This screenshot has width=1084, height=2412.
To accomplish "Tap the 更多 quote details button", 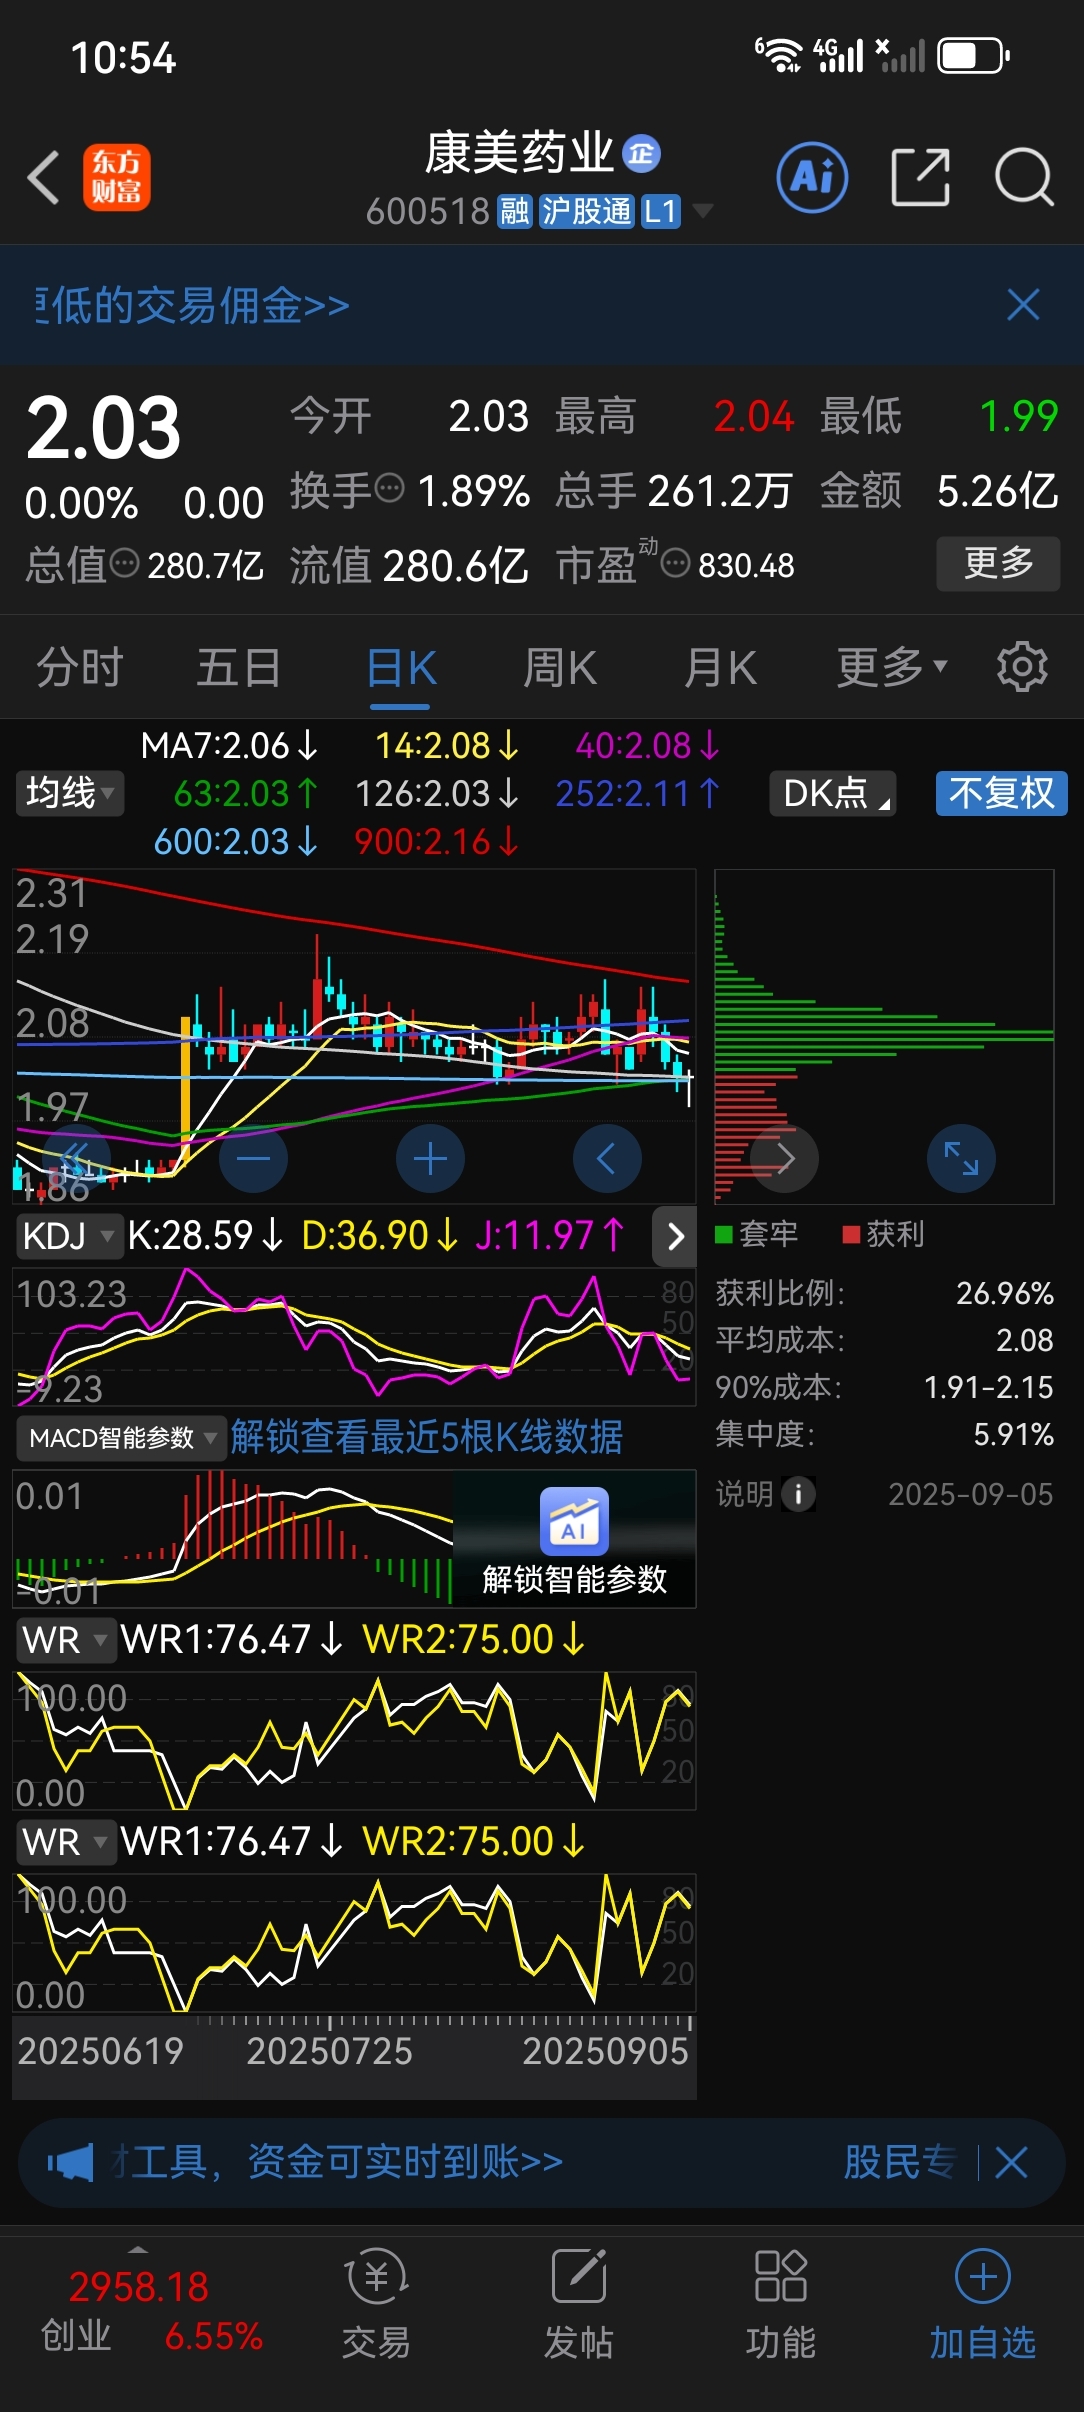I will coord(998,563).
